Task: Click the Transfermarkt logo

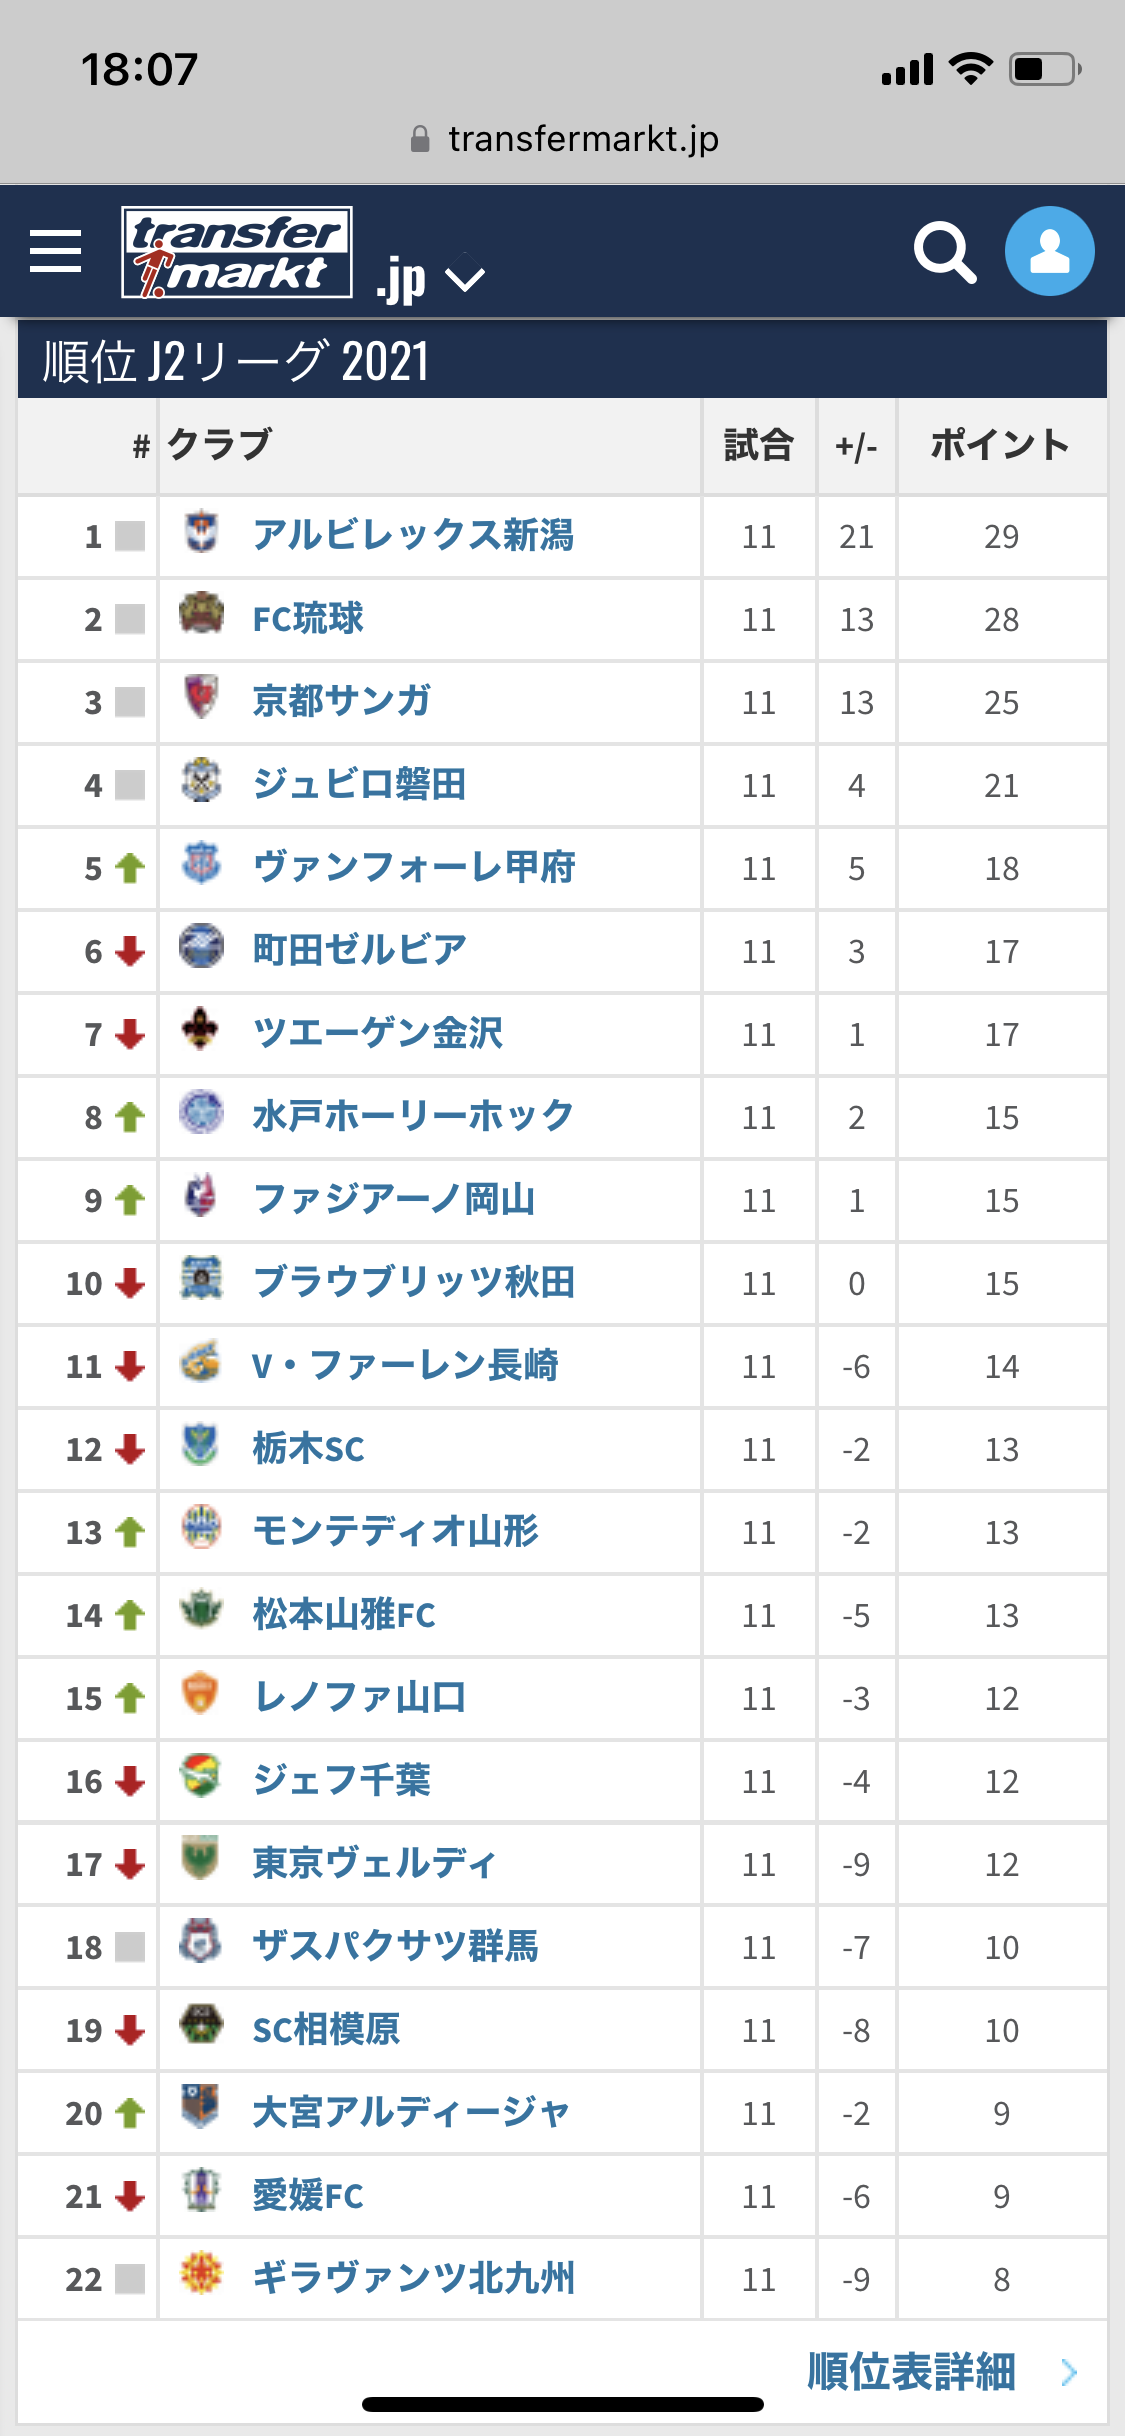Action: tap(237, 252)
